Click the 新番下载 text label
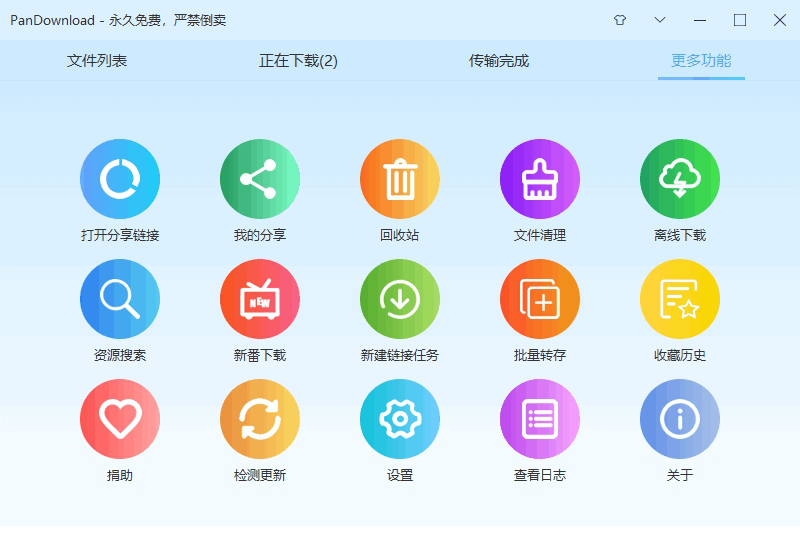Image resolution: width=800 pixels, height=549 pixels. click(x=260, y=355)
